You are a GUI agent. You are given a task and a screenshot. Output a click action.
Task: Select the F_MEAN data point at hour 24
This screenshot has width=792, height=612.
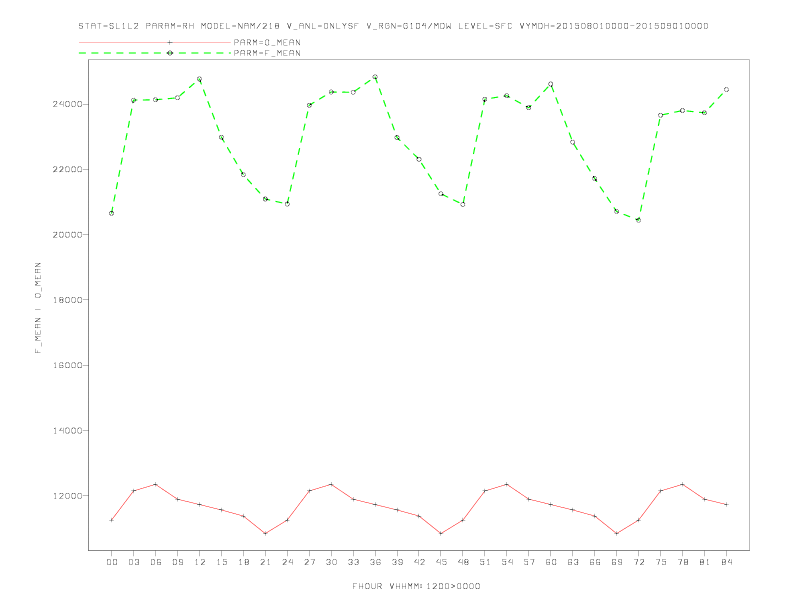287,204
